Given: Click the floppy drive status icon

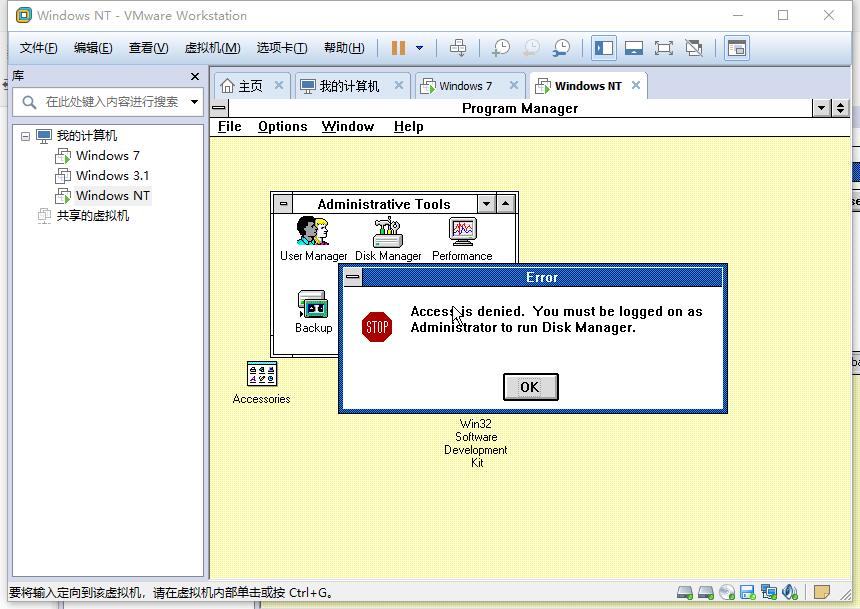Looking at the screenshot, I should (x=748, y=593).
